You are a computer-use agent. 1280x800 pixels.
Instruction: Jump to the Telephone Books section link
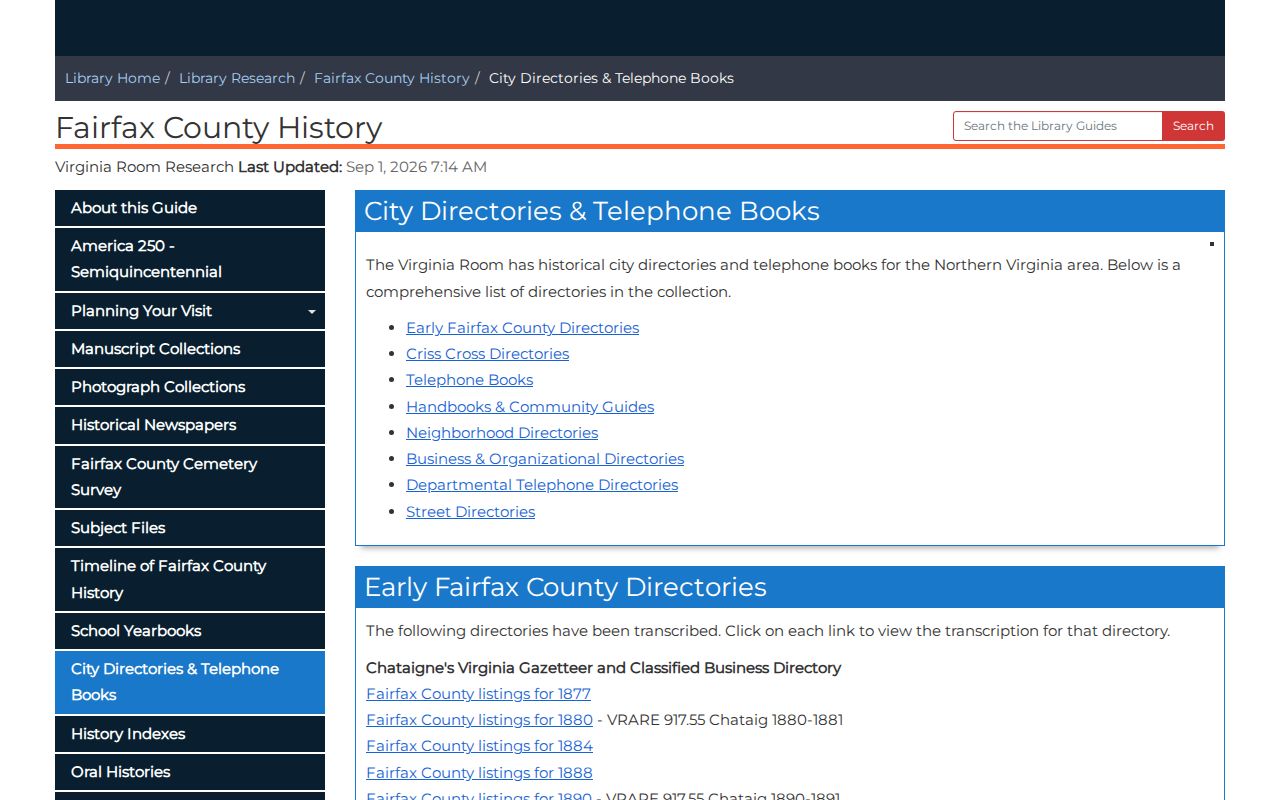click(469, 380)
